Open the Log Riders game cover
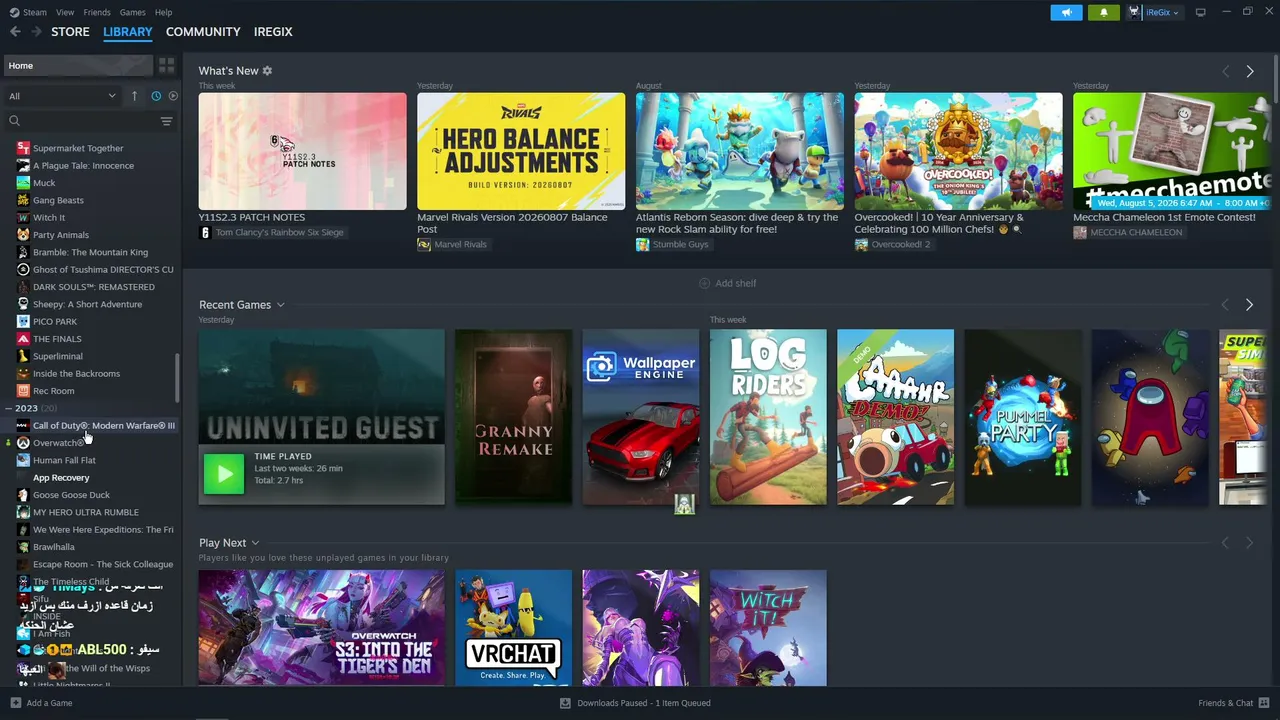This screenshot has width=1280, height=720. tap(768, 417)
